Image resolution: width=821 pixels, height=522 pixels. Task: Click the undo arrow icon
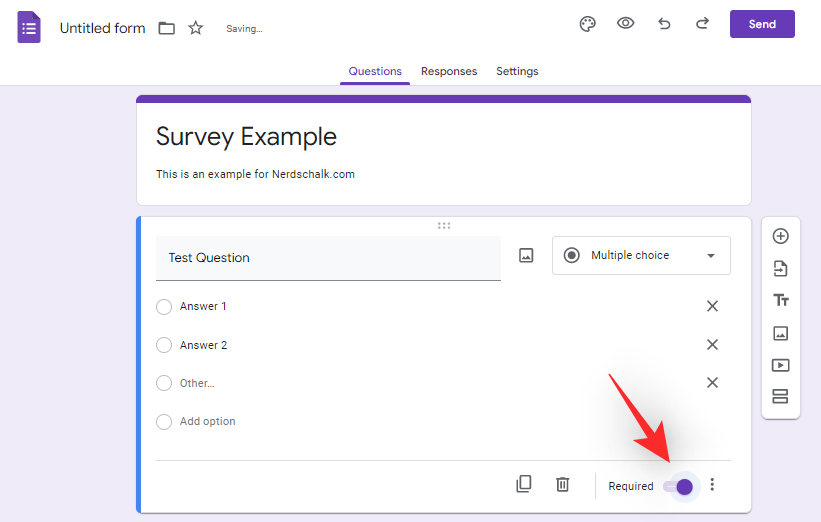point(664,24)
